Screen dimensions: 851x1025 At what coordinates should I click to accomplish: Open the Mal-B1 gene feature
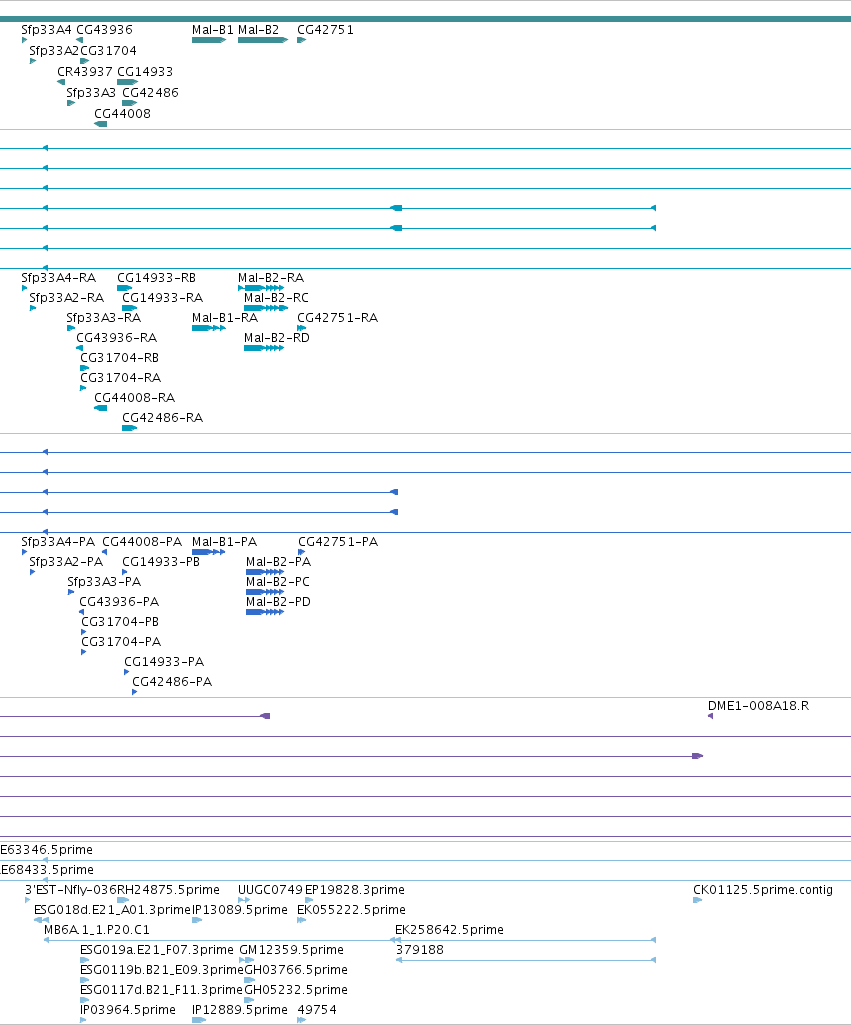coord(209,40)
